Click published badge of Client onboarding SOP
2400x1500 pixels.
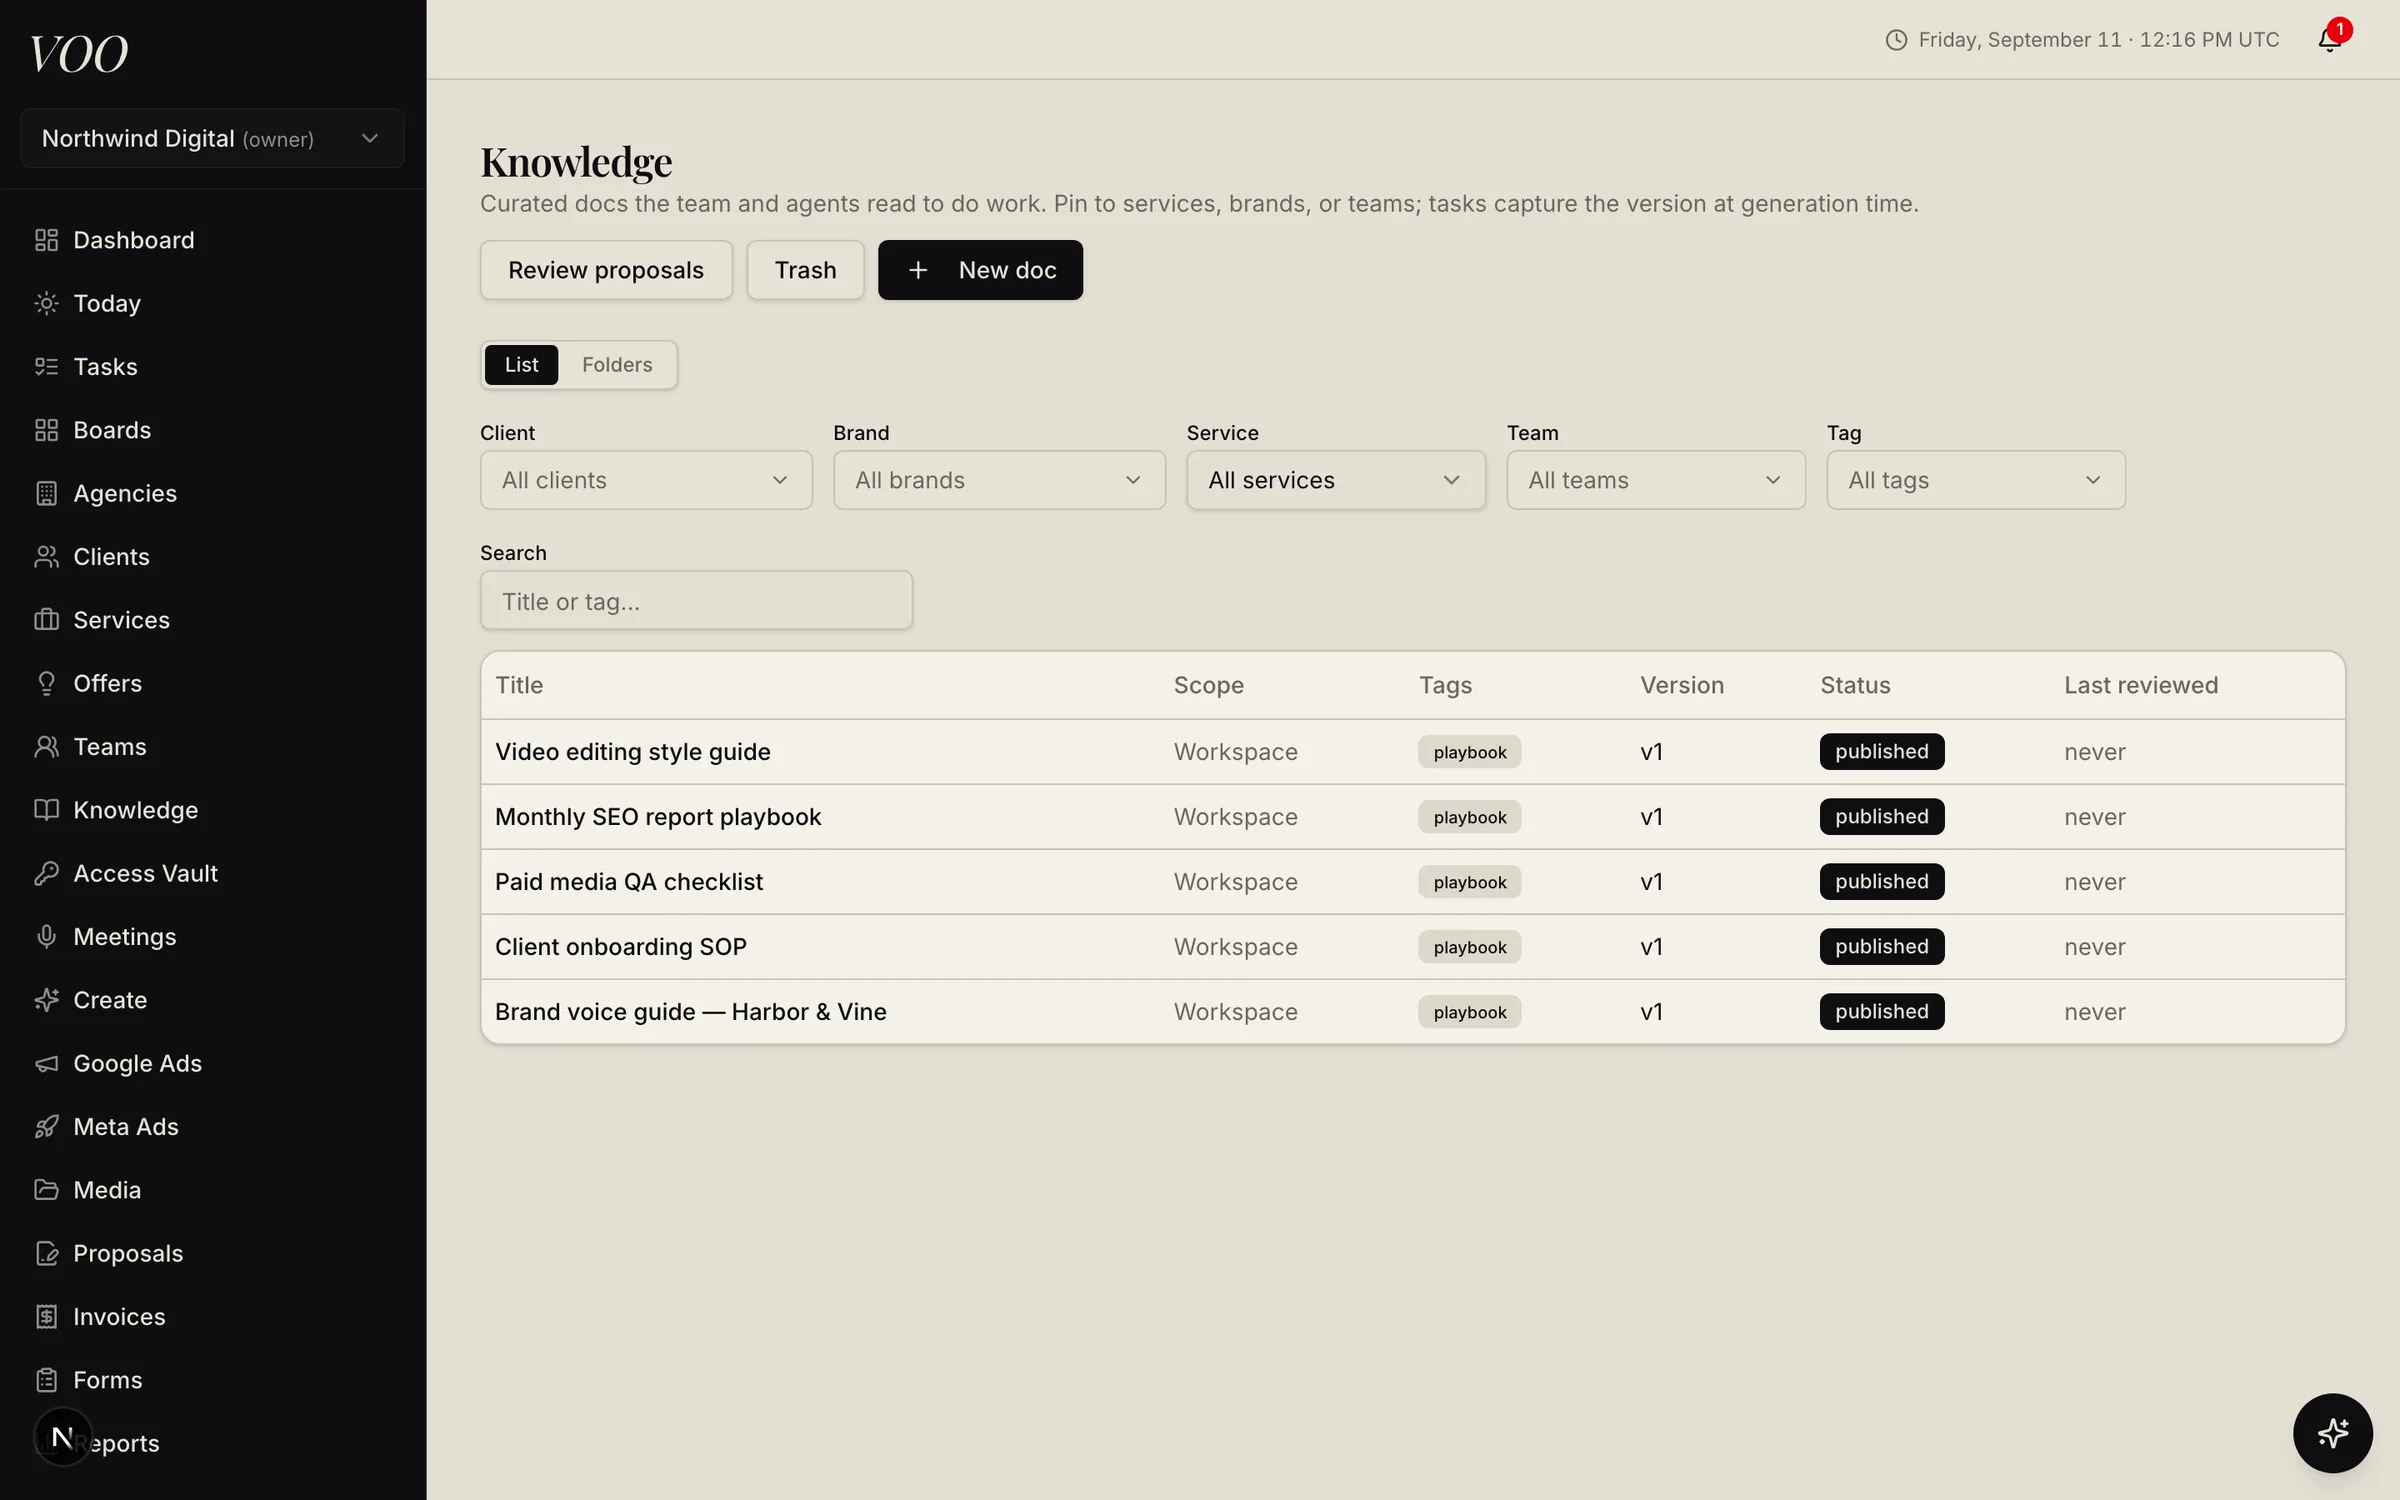tap(1881, 947)
